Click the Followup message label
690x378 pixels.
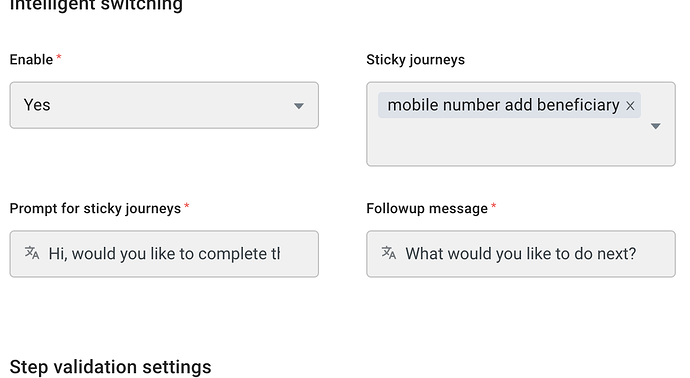coord(427,208)
